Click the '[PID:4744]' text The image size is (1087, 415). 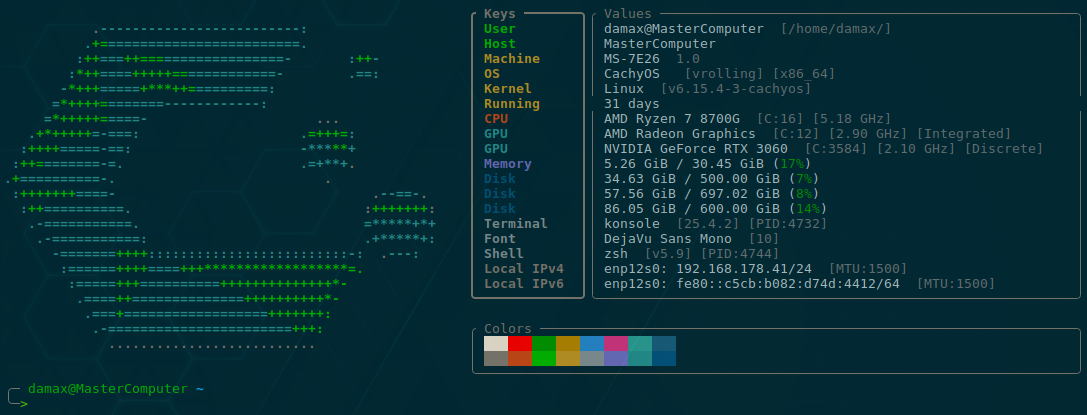(x=740, y=254)
